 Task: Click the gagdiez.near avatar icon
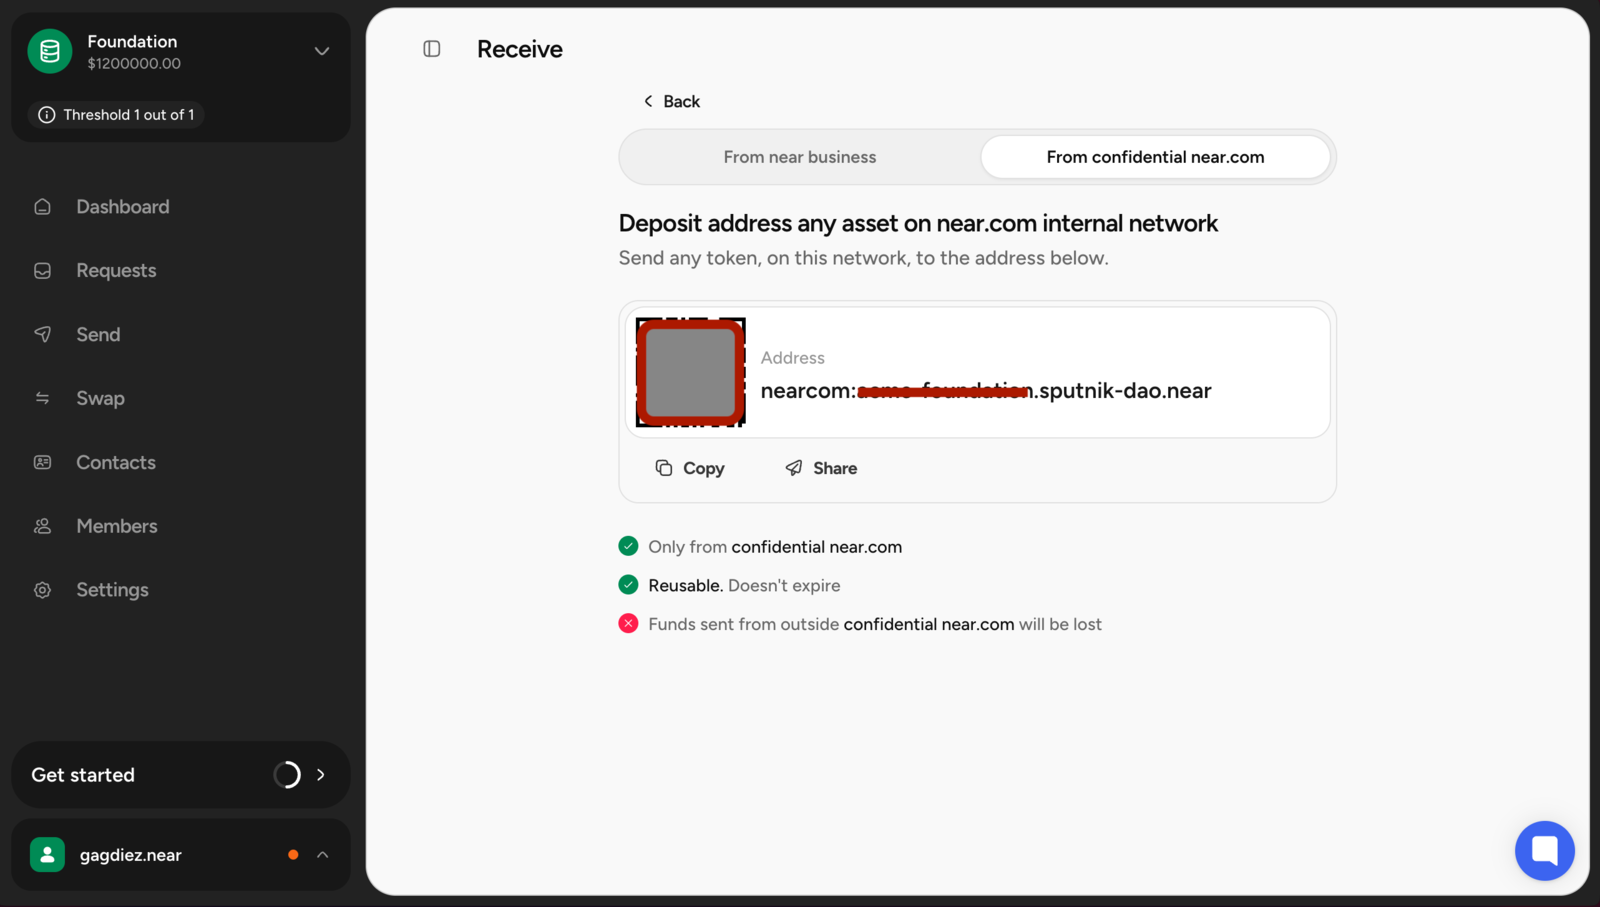(x=47, y=855)
